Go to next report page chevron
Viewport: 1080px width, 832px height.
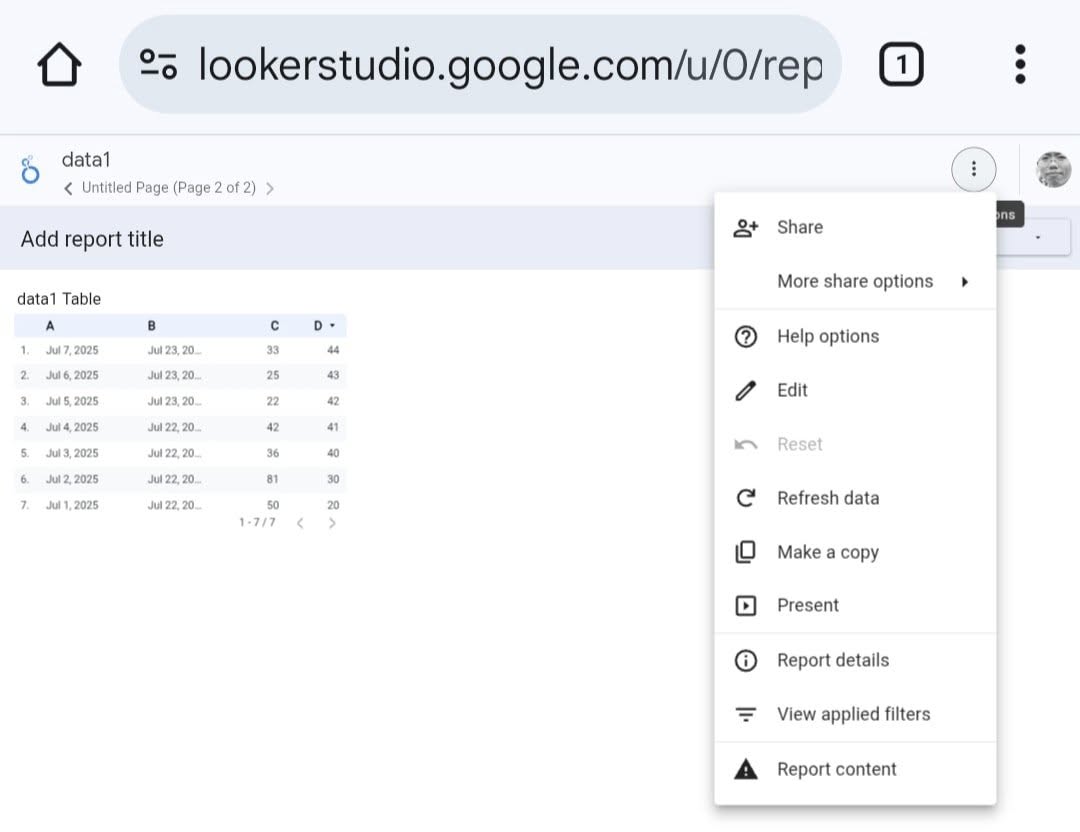270,188
